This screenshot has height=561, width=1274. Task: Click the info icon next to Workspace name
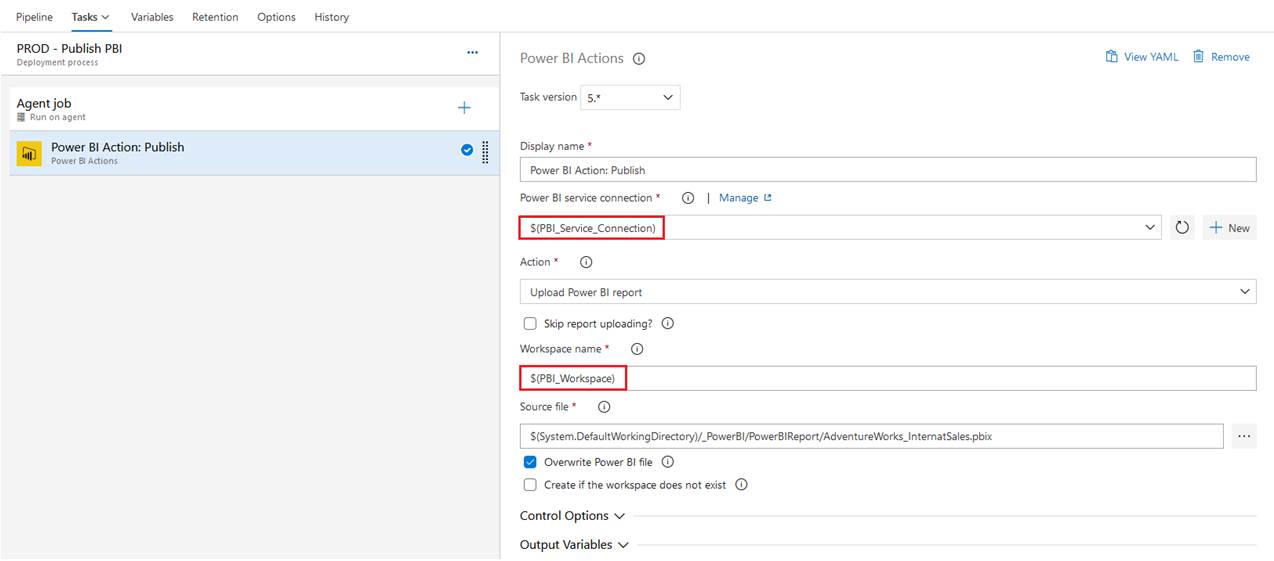(x=637, y=349)
